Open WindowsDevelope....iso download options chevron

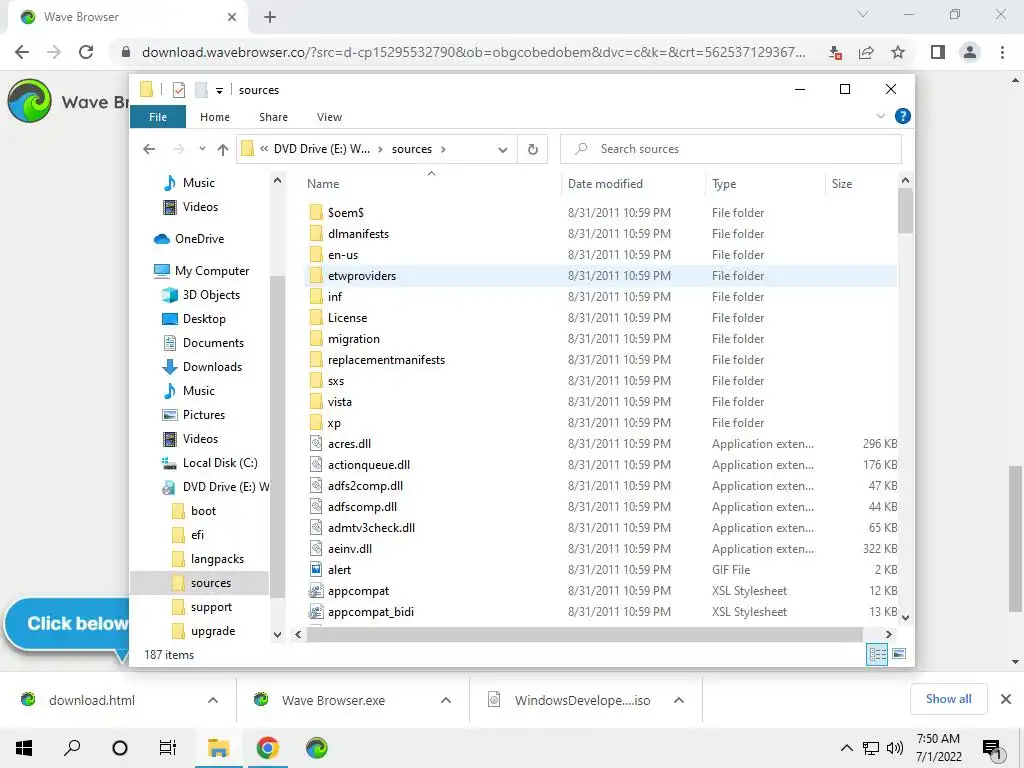[x=679, y=700]
